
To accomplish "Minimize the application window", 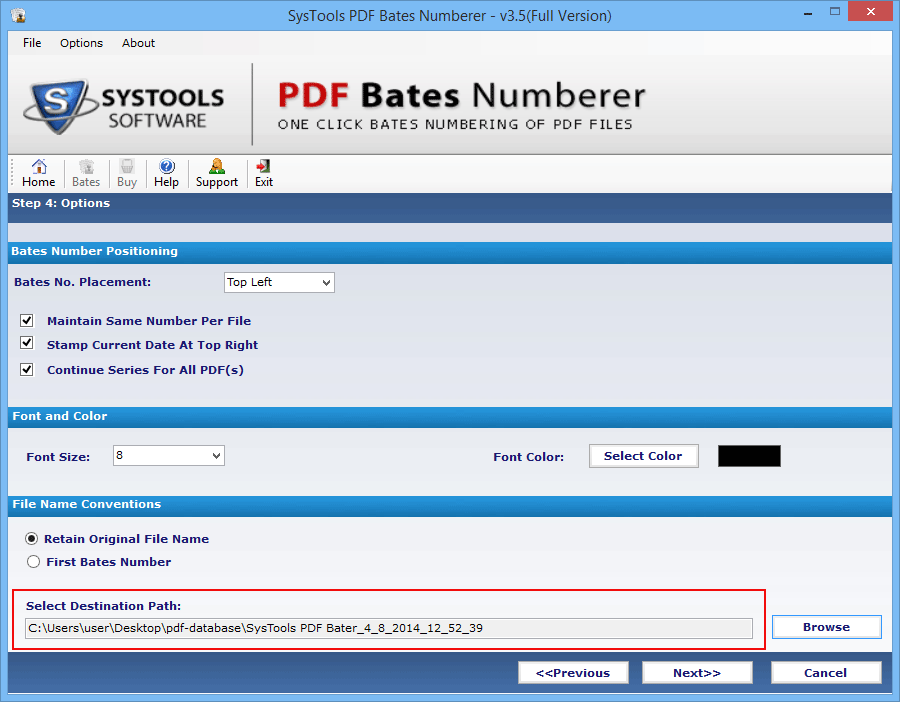I will 808,13.
